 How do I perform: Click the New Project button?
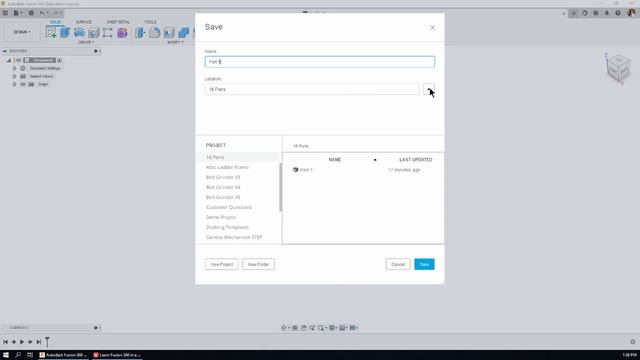(x=222, y=264)
